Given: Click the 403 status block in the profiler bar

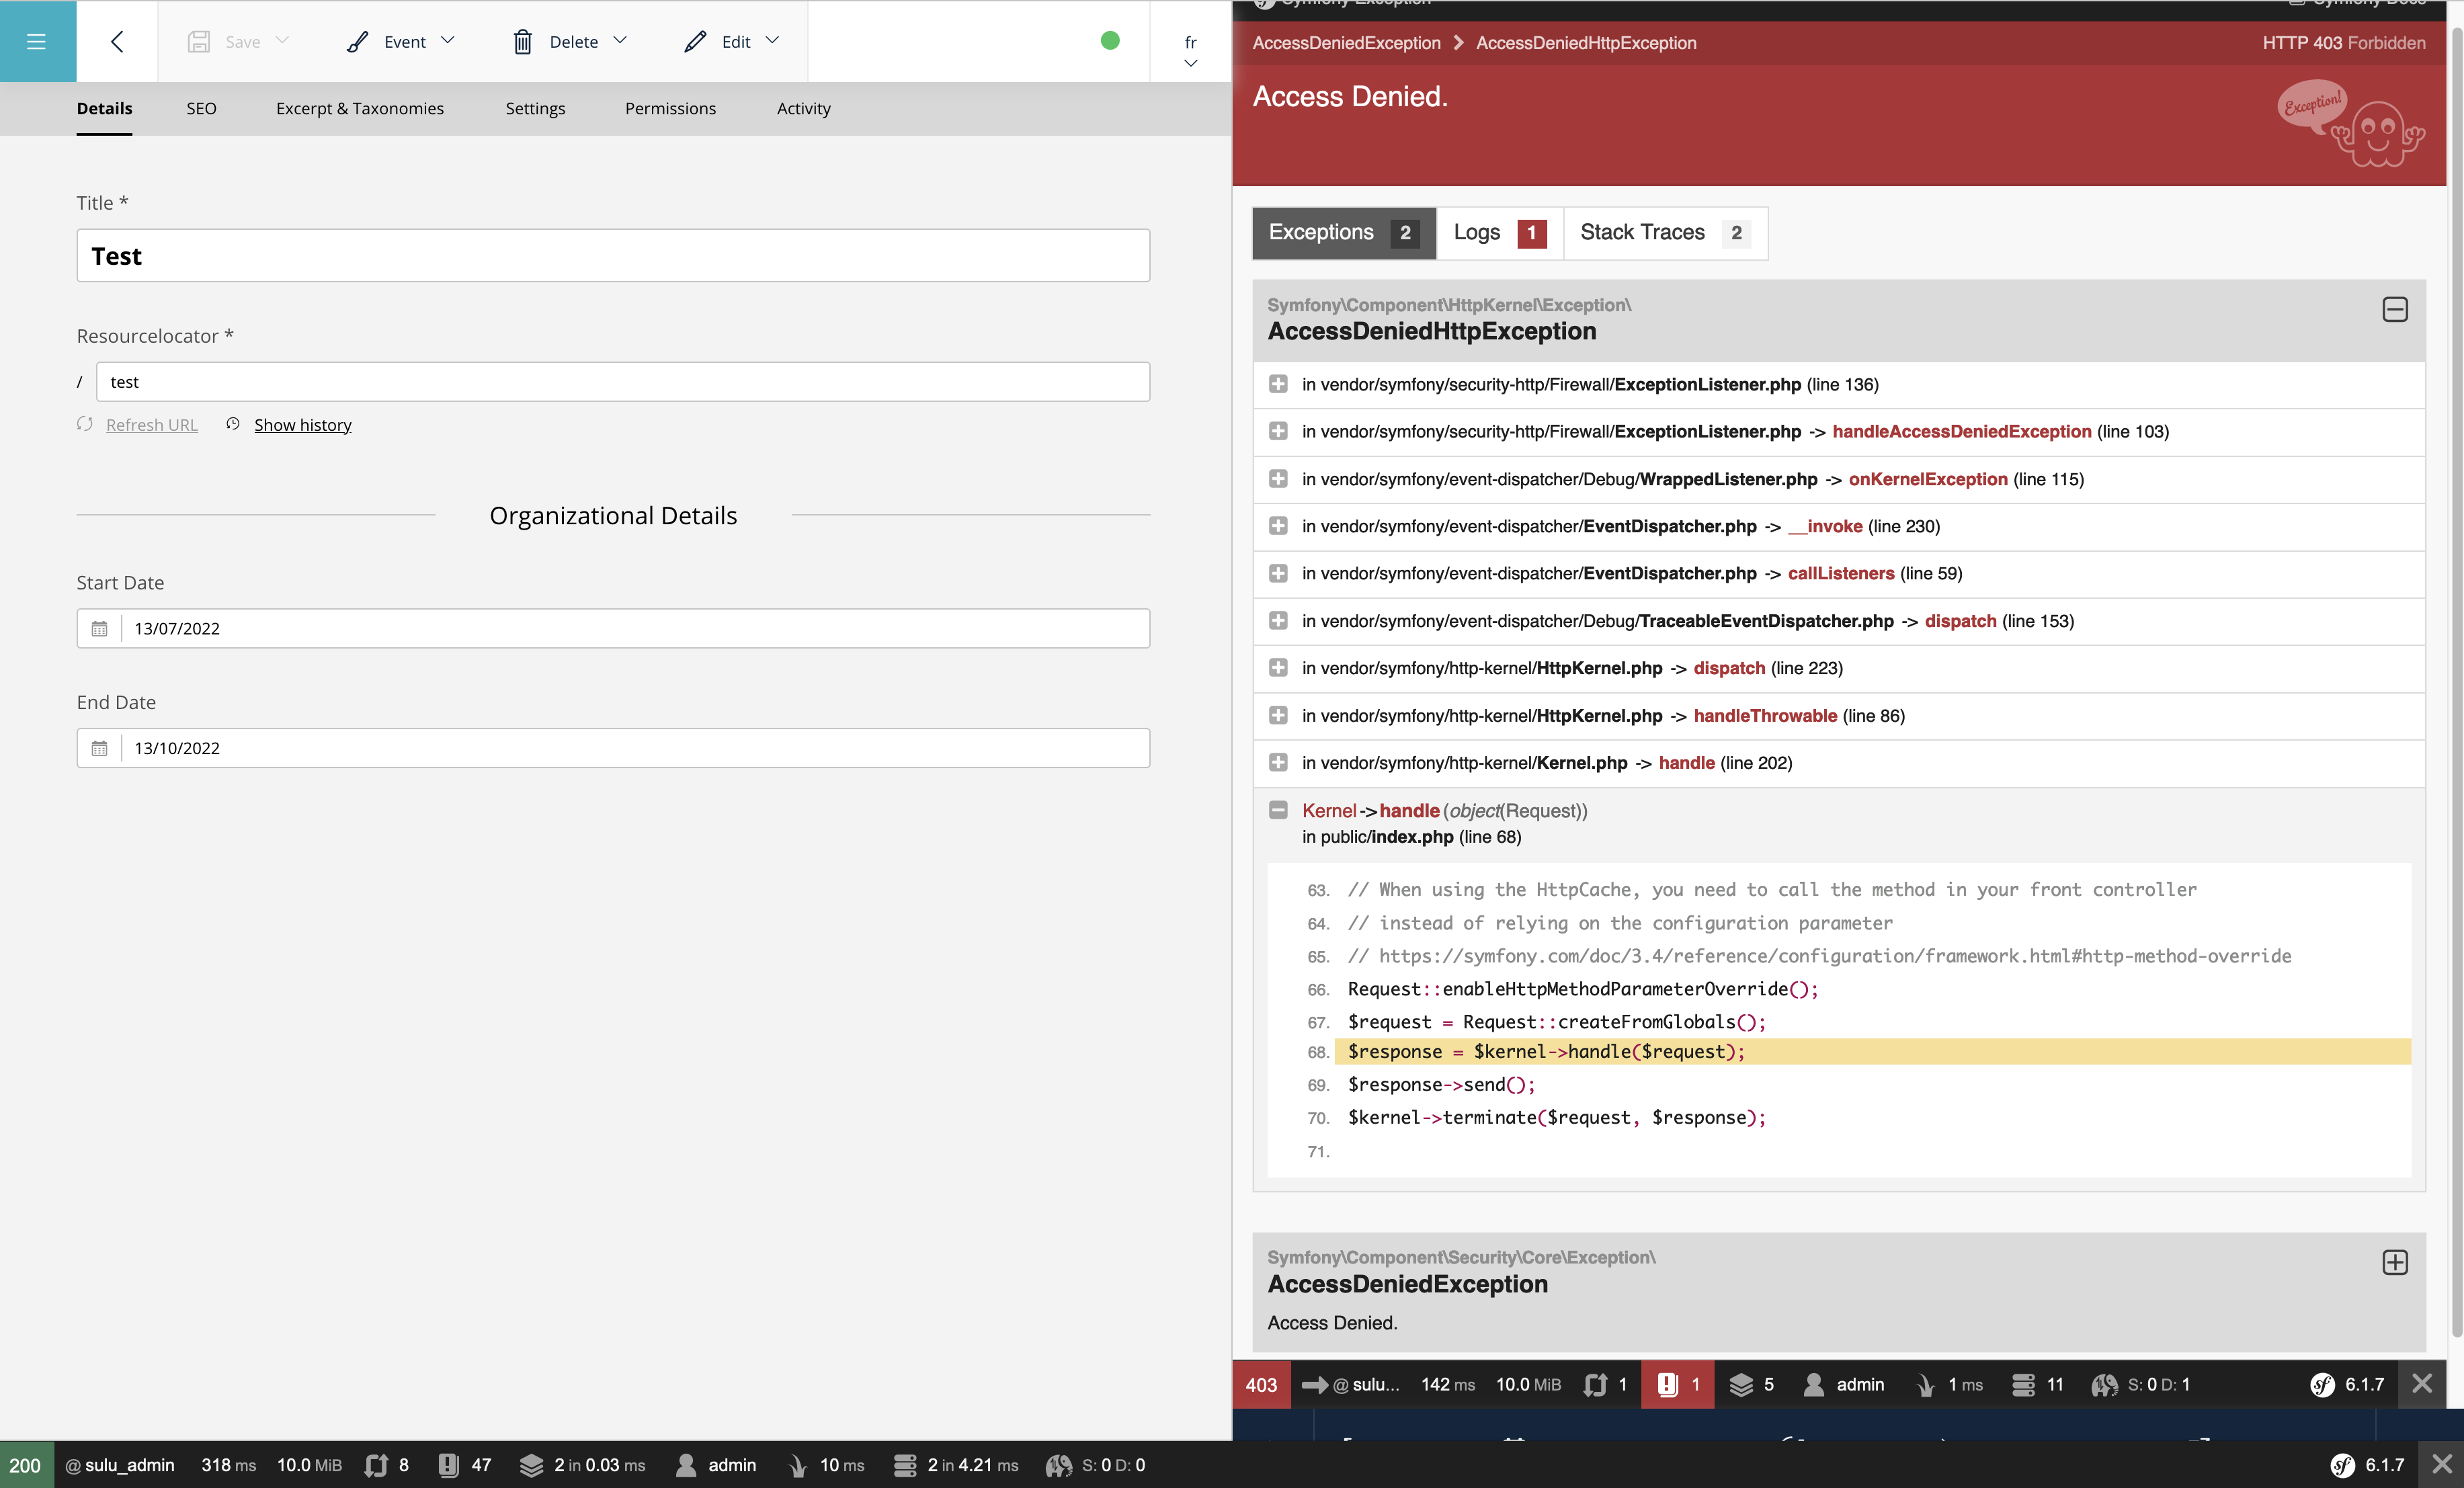Looking at the screenshot, I should 1261,1384.
